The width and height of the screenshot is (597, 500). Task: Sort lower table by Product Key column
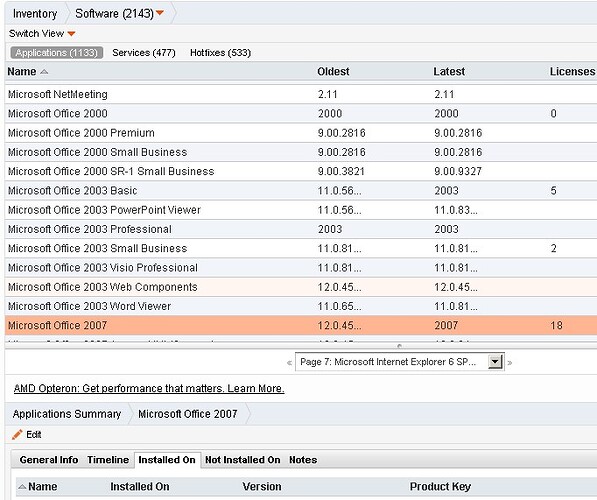(441, 487)
